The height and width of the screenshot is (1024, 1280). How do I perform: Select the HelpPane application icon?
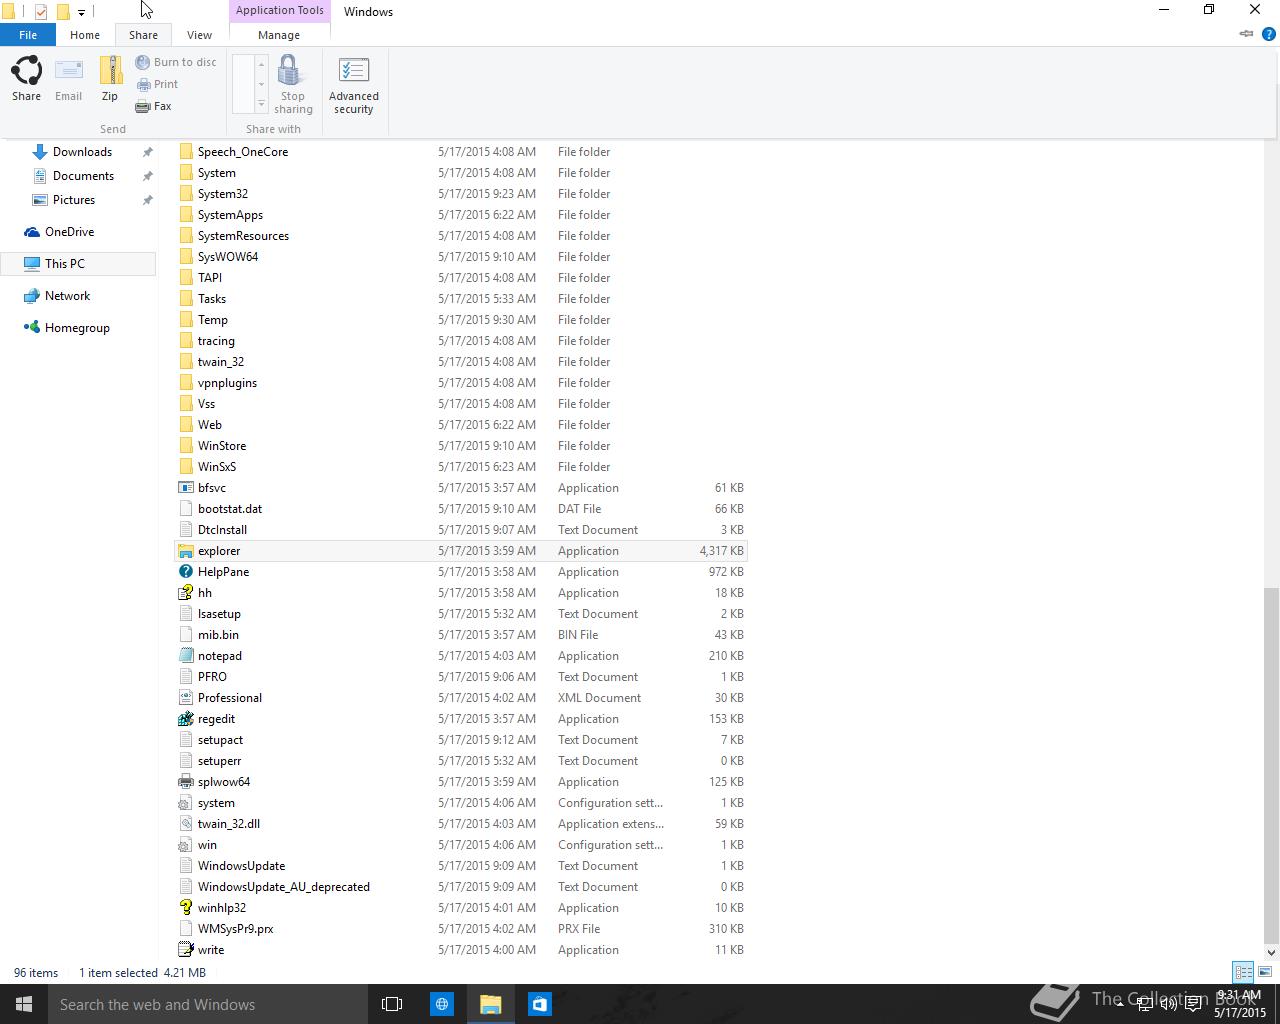point(185,572)
